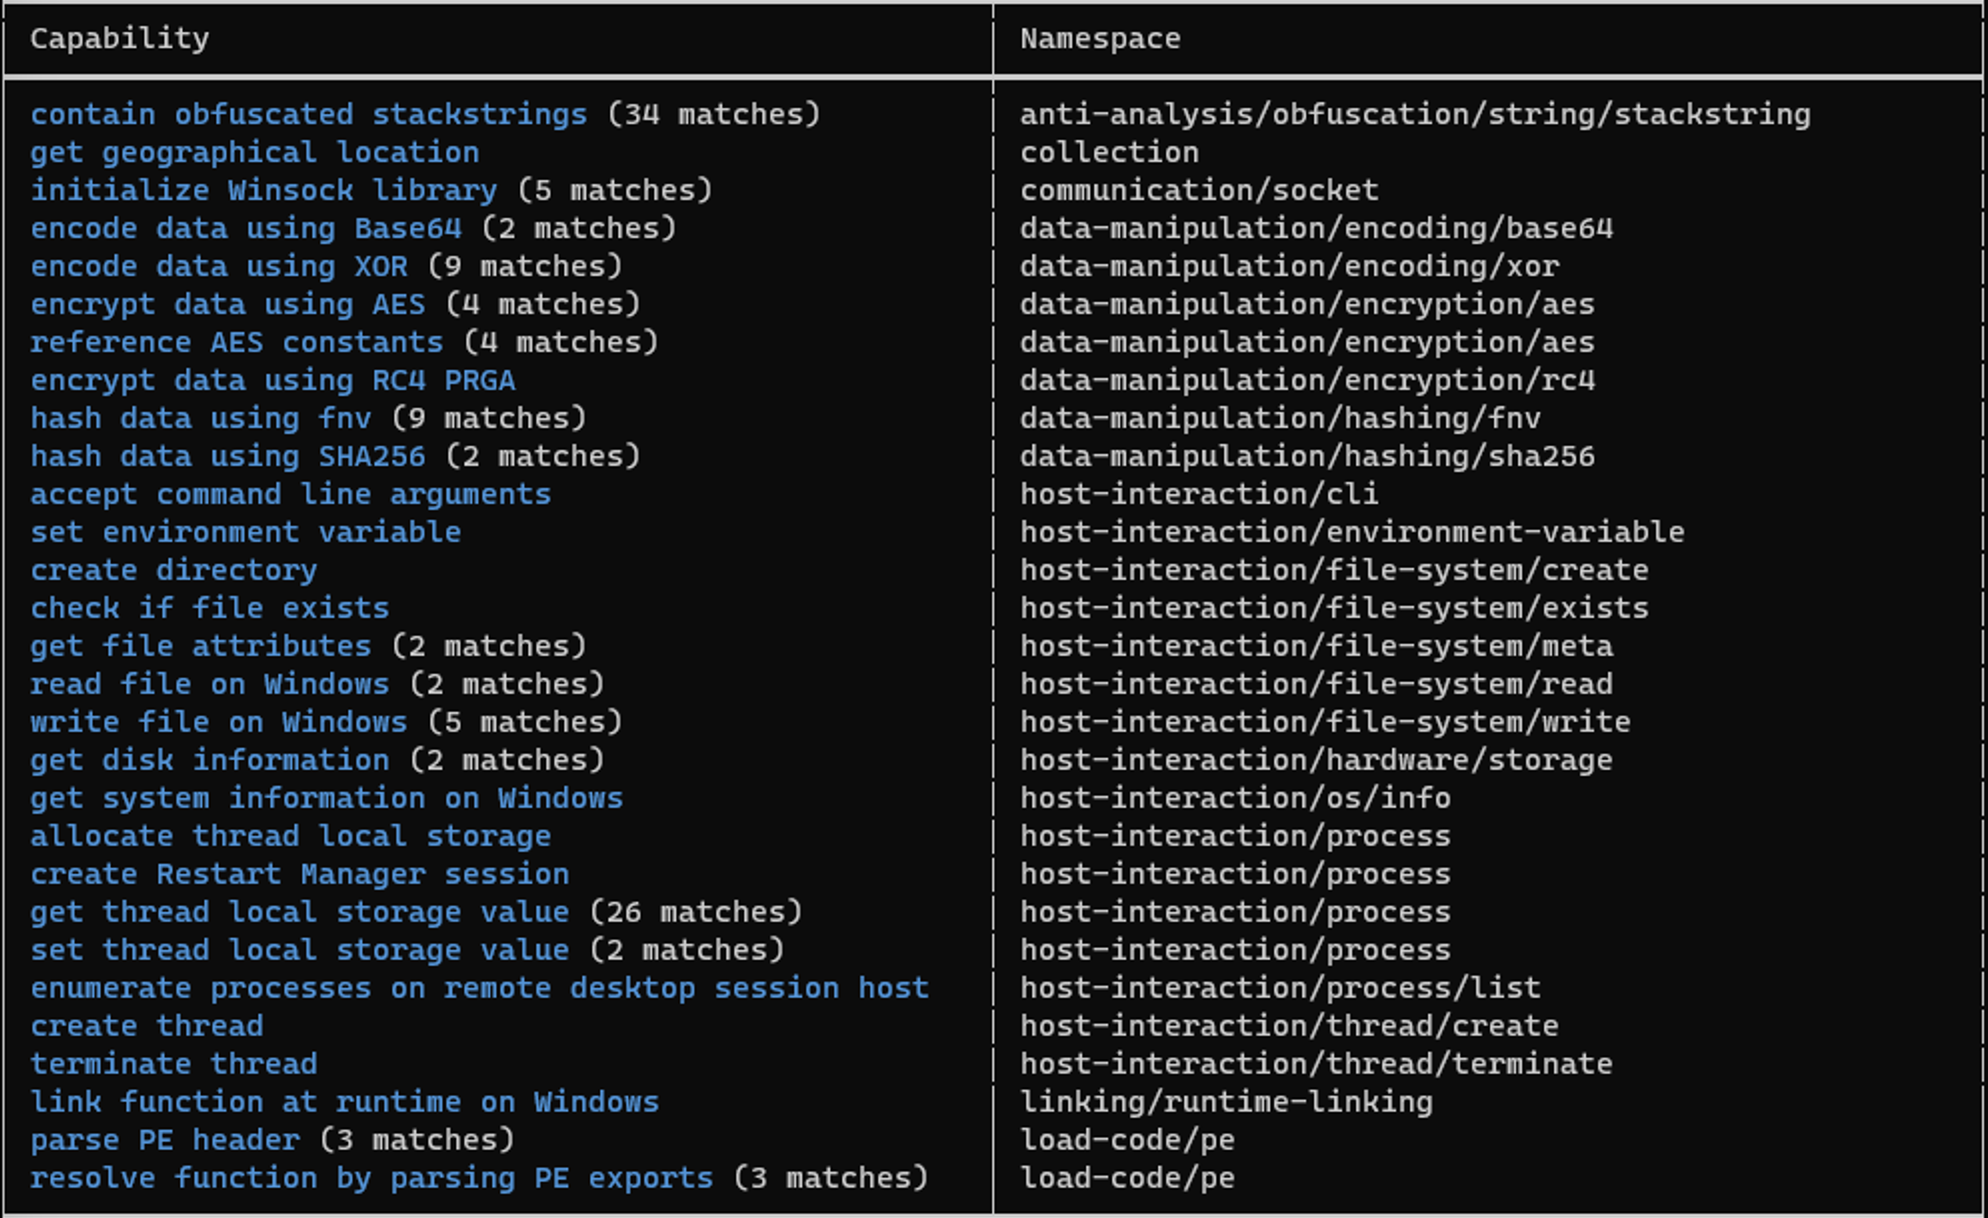Select 'encrypt data using AES' capability
This screenshot has height=1218, width=1988.
tap(227, 304)
